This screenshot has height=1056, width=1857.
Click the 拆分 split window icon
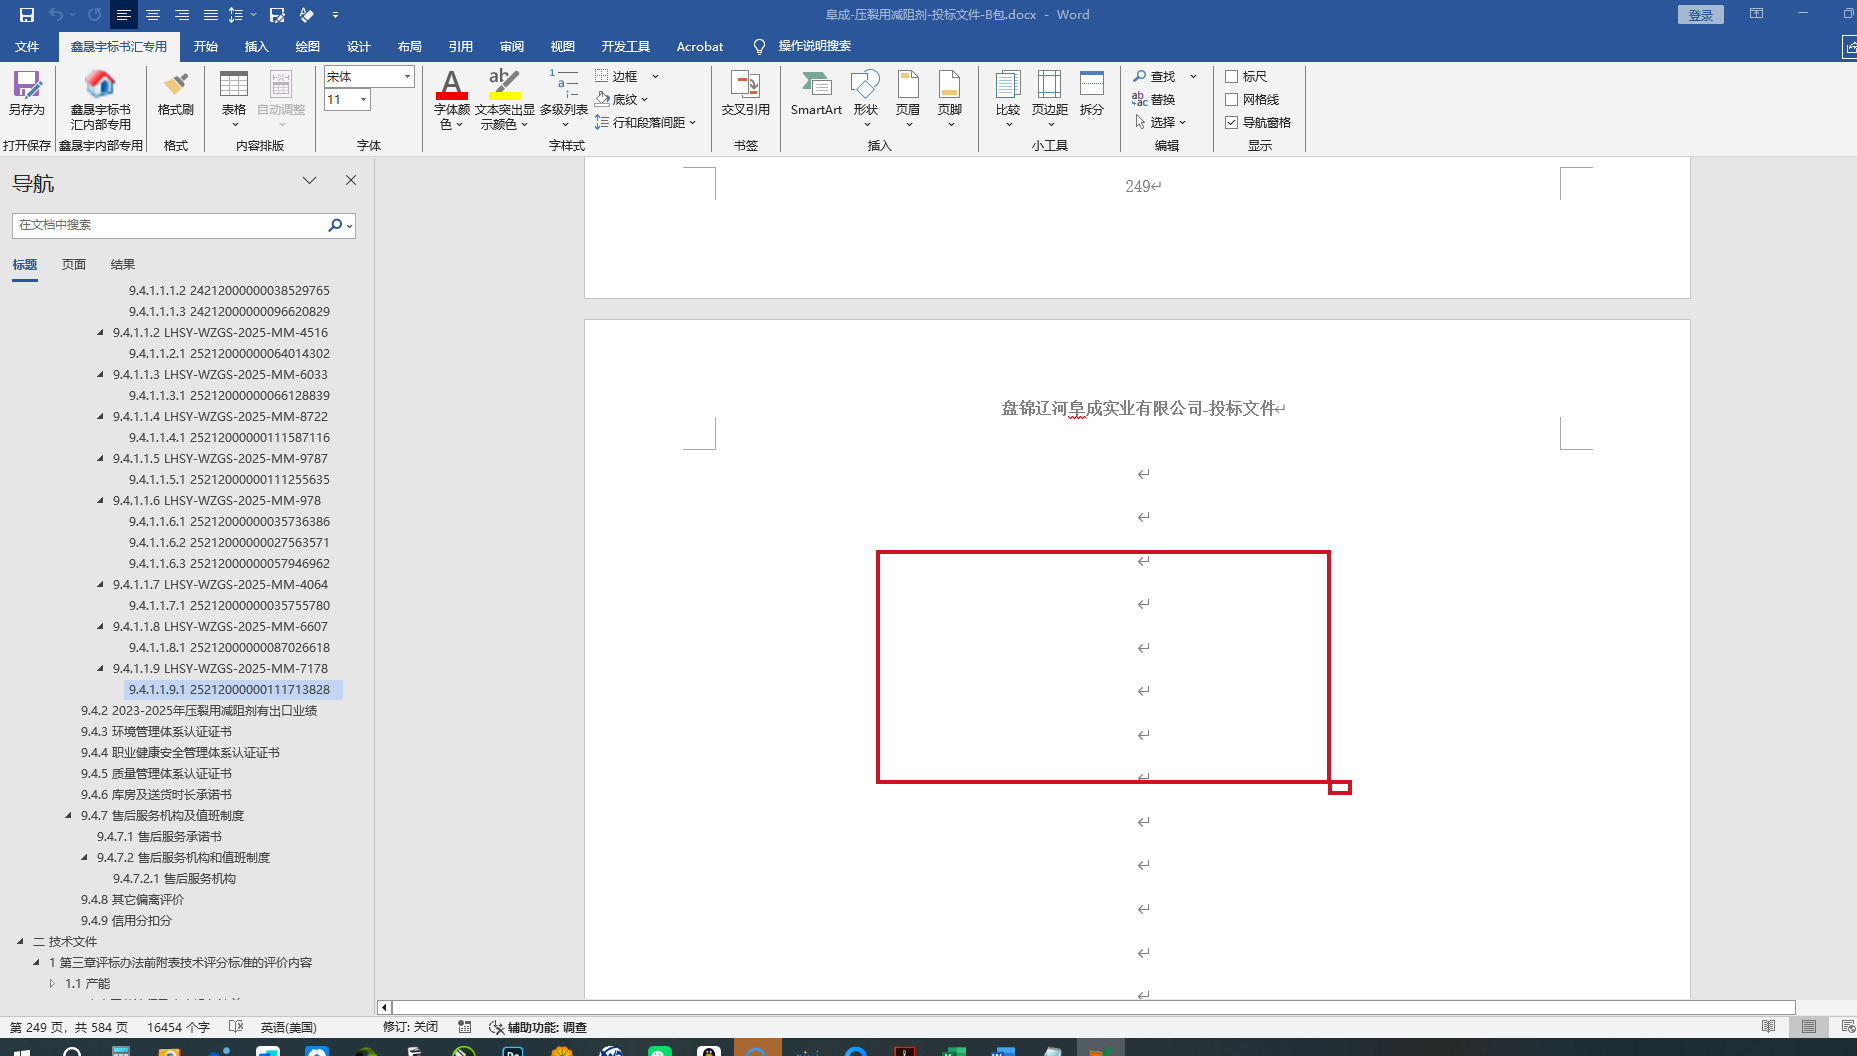tap(1092, 93)
